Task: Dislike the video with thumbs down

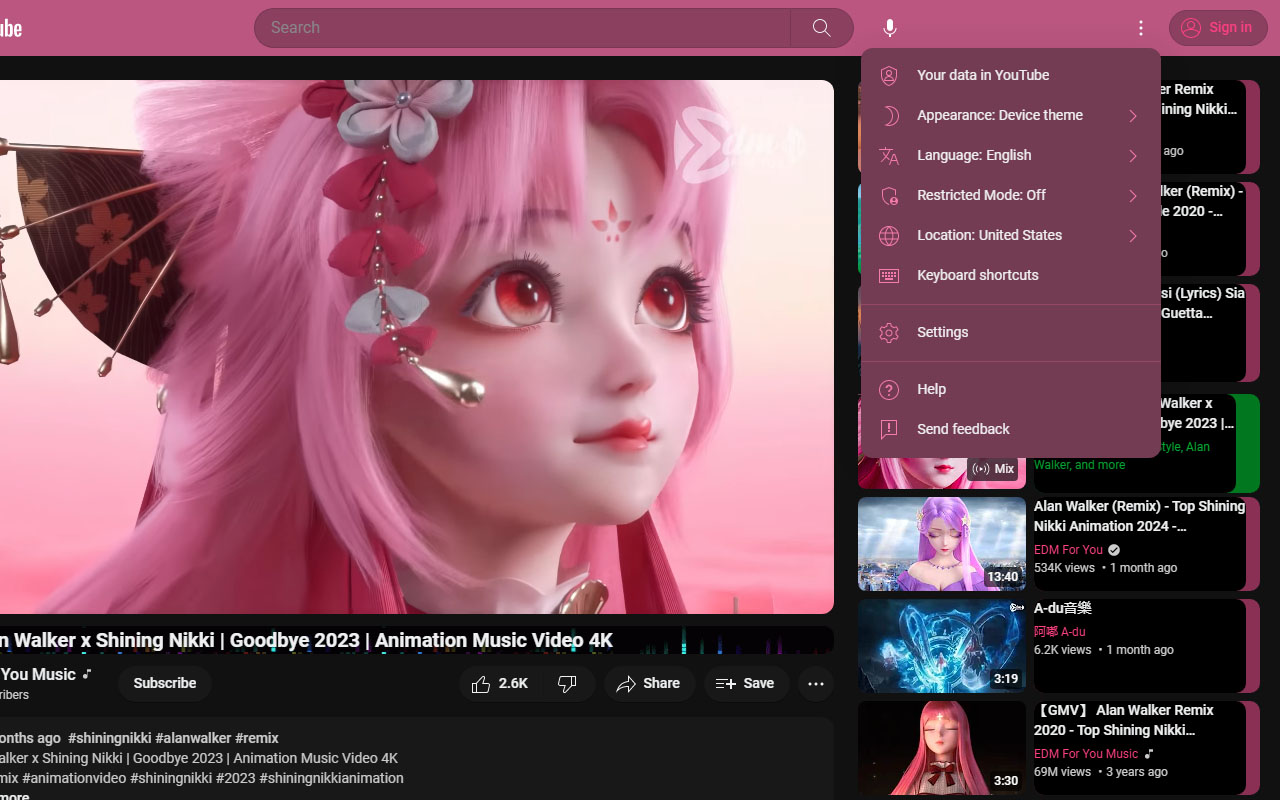Action: (x=568, y=684)
